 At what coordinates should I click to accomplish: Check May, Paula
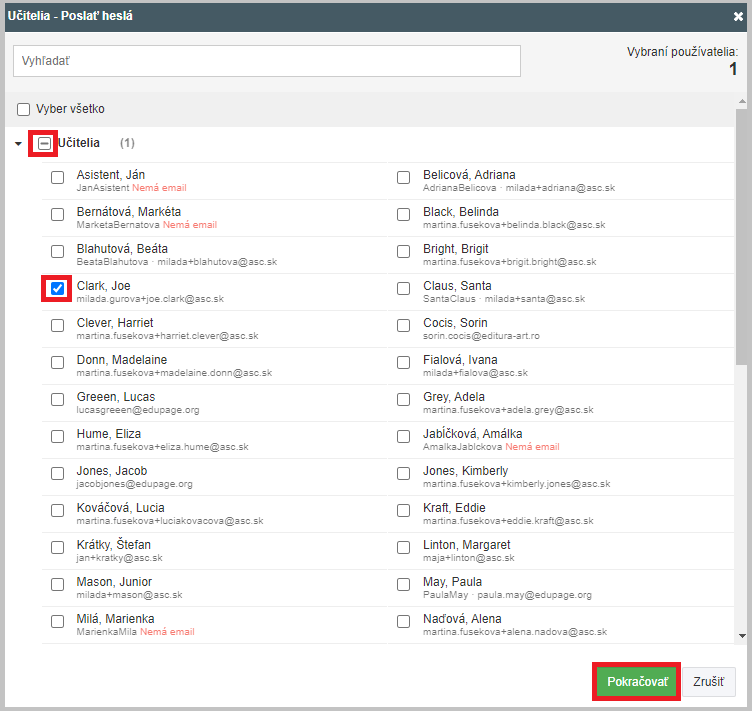coord(404,584)
